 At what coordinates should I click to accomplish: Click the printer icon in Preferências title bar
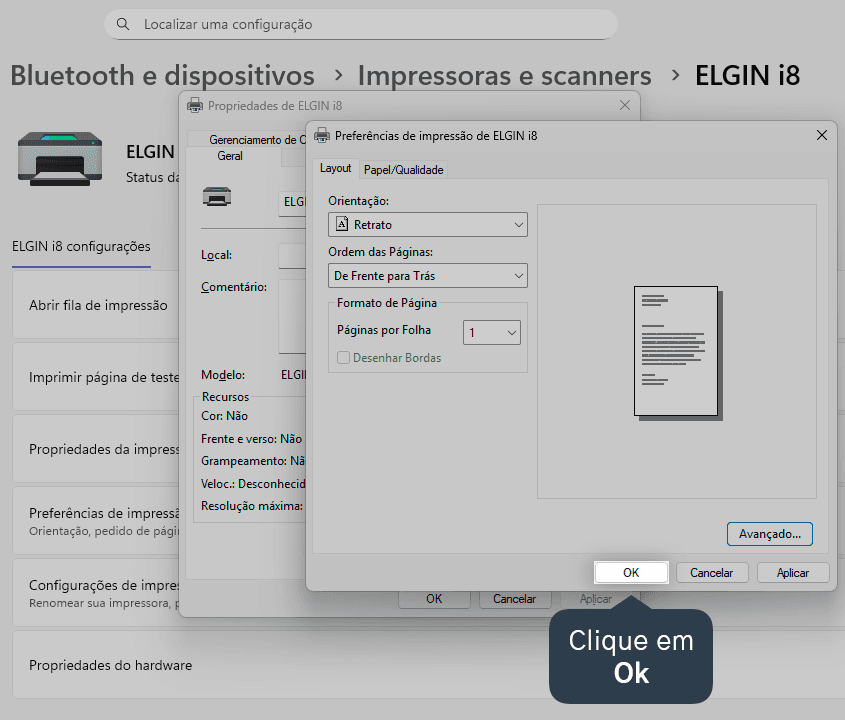click(x=322, y=135)
